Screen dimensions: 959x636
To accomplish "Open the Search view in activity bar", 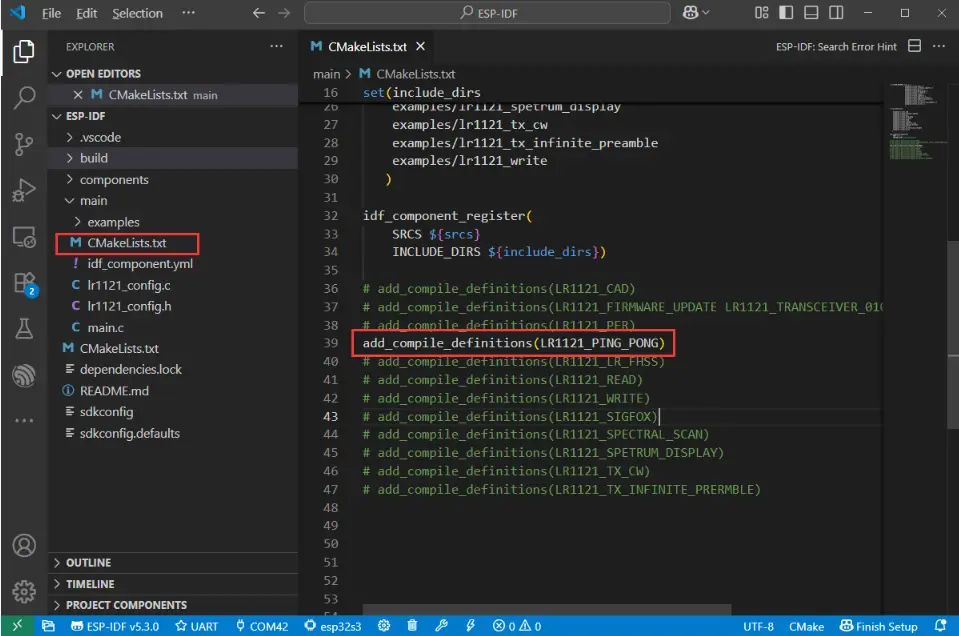I will click(x=24, y=98).
